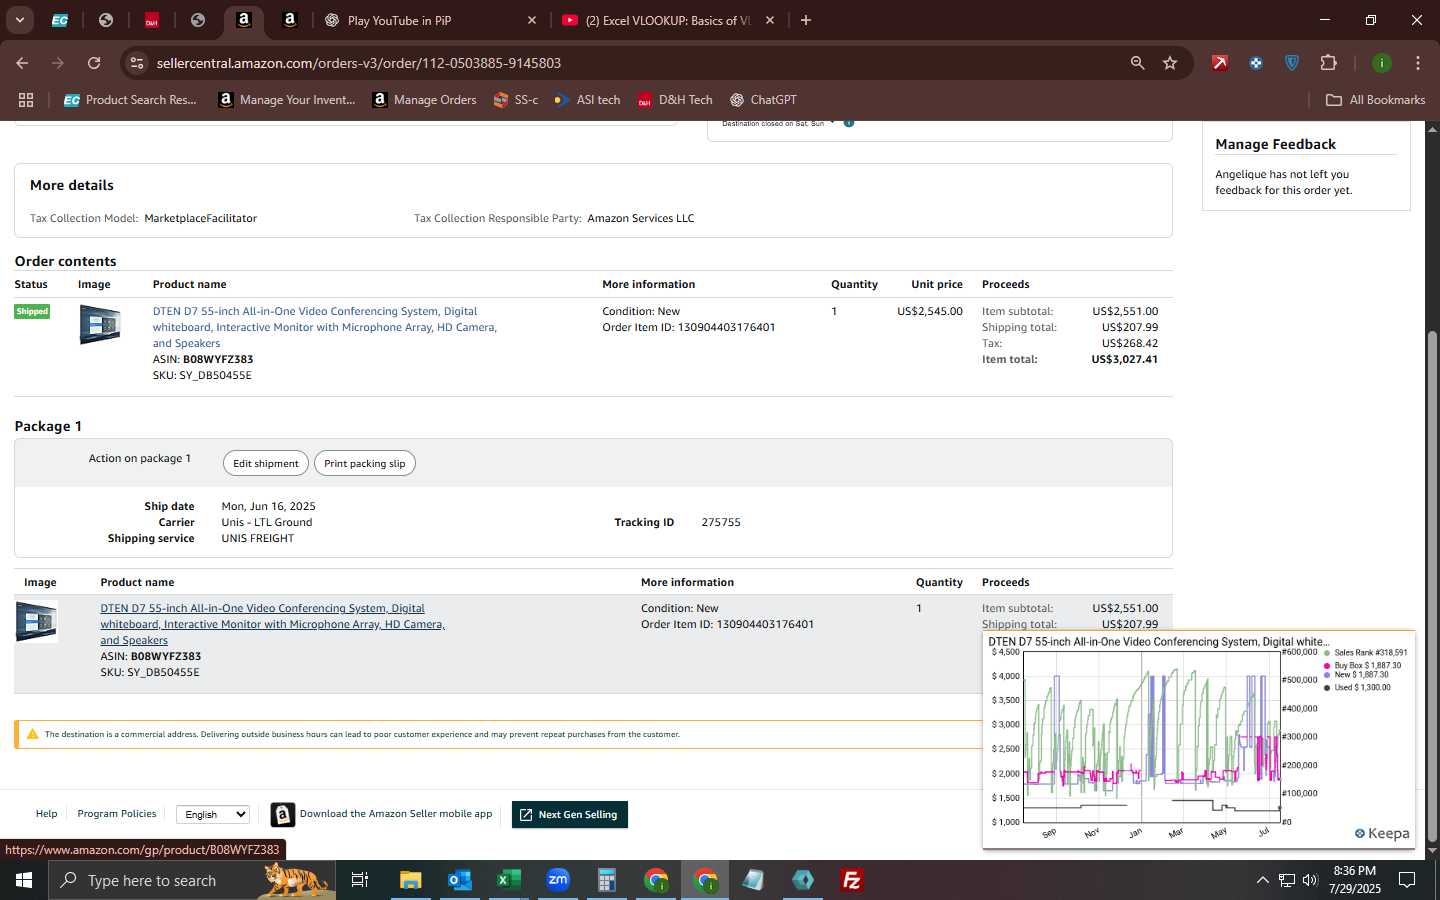The height and width of the screenshot is (900, 1440).
Task: Open Zoom from the taskbar
Action: tap(558, 880)
